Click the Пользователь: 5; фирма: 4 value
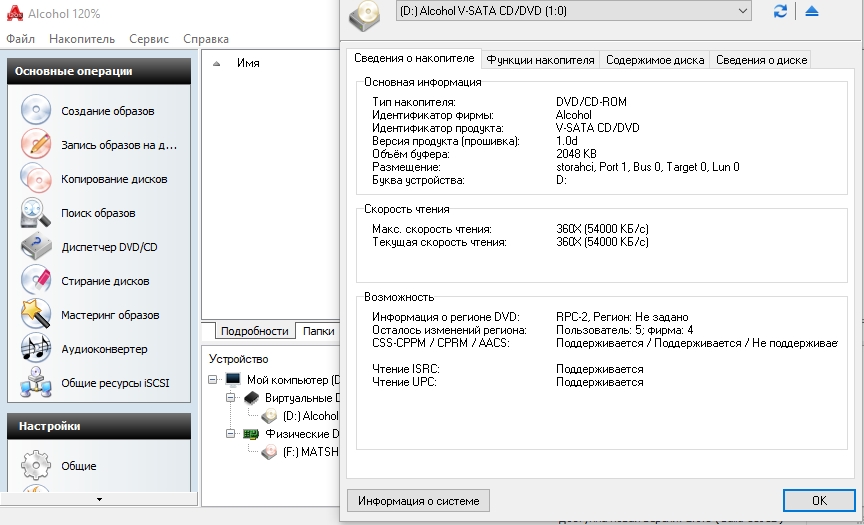Viewport: 864px width, 525px height. 624,330
